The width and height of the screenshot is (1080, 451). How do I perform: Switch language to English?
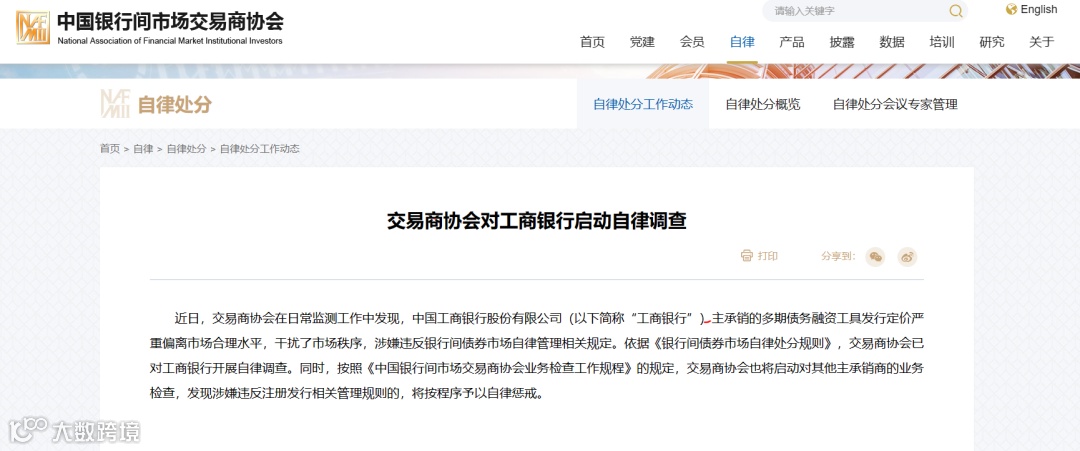(1039, 10)
